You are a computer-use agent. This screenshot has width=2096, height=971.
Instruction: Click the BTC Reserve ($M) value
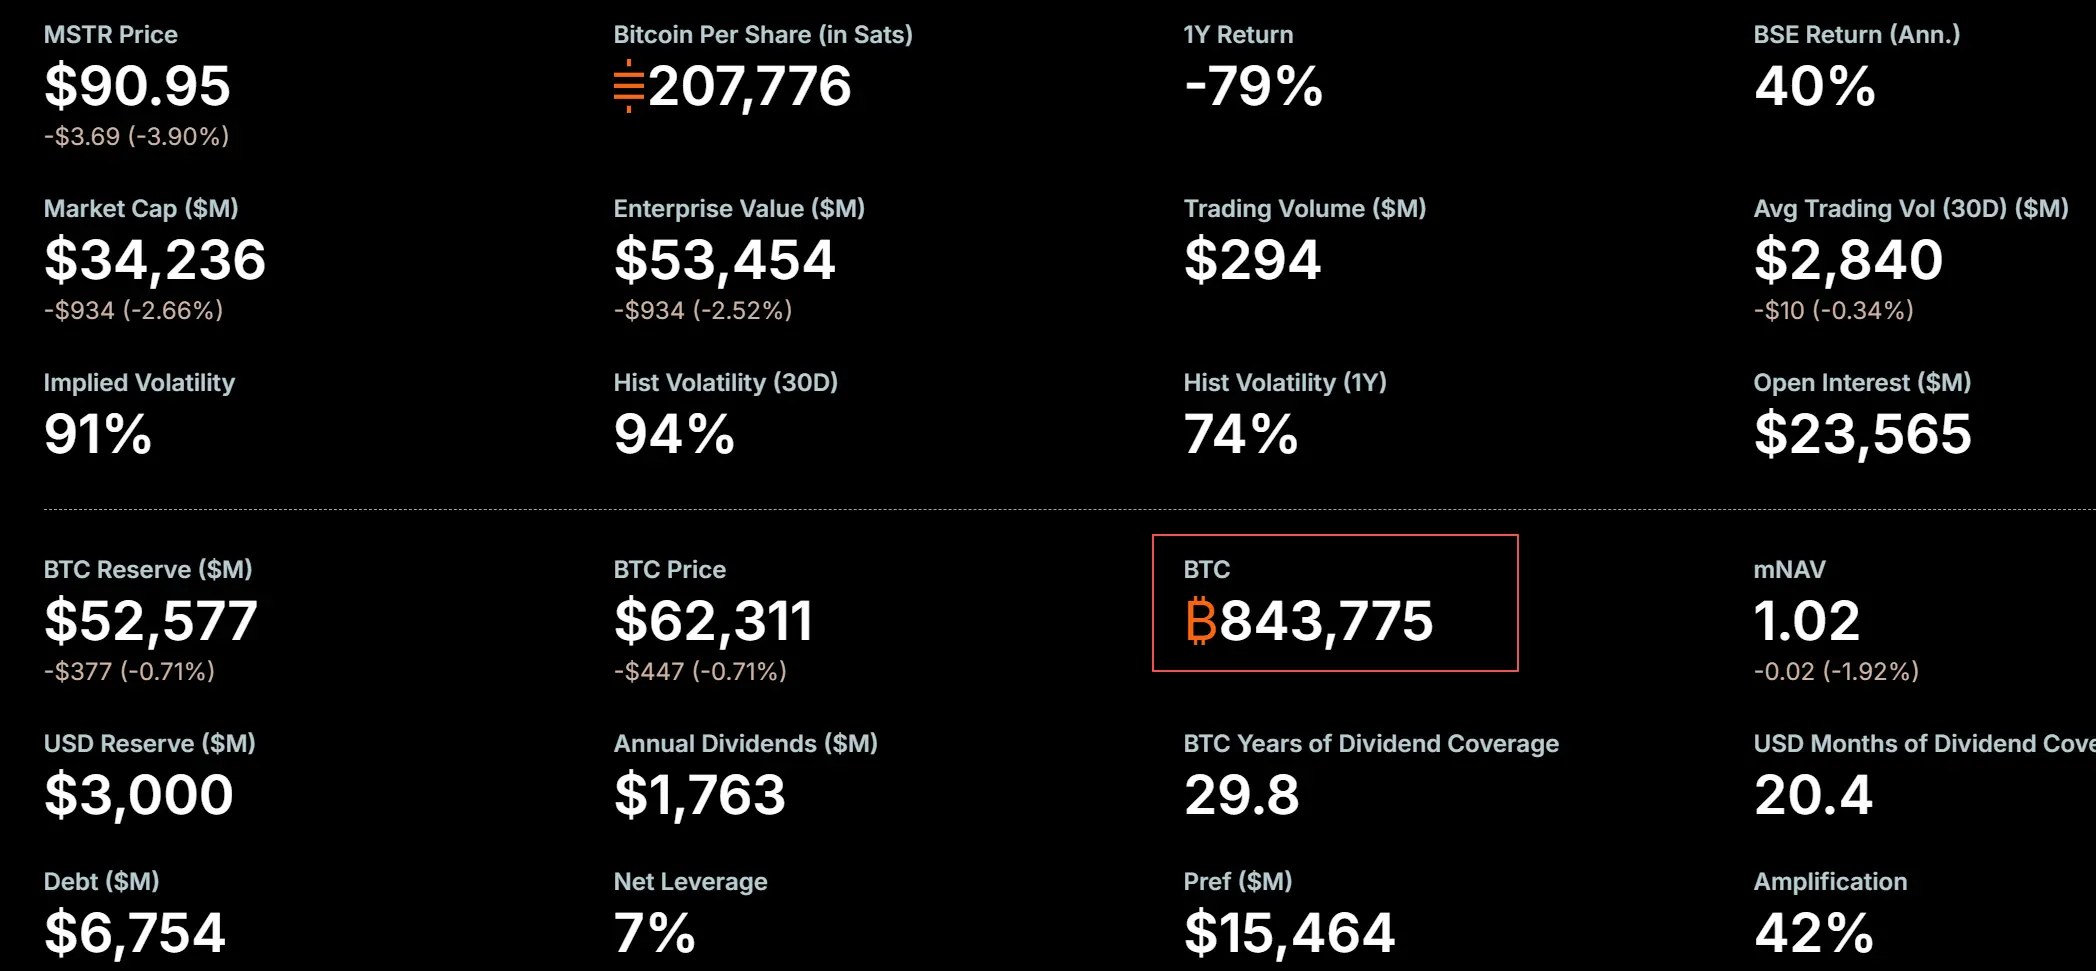tap(151, 621)
